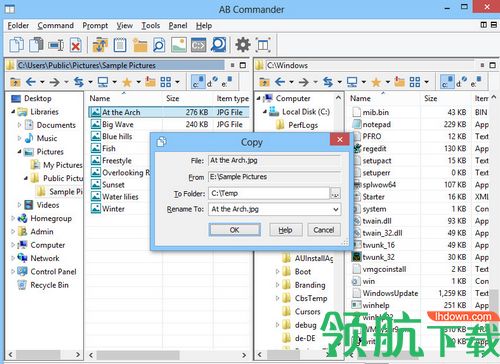Select drive e: in left panel
Image resolution: width=500 pixels, height=364 pixels.
click(227, 82)
